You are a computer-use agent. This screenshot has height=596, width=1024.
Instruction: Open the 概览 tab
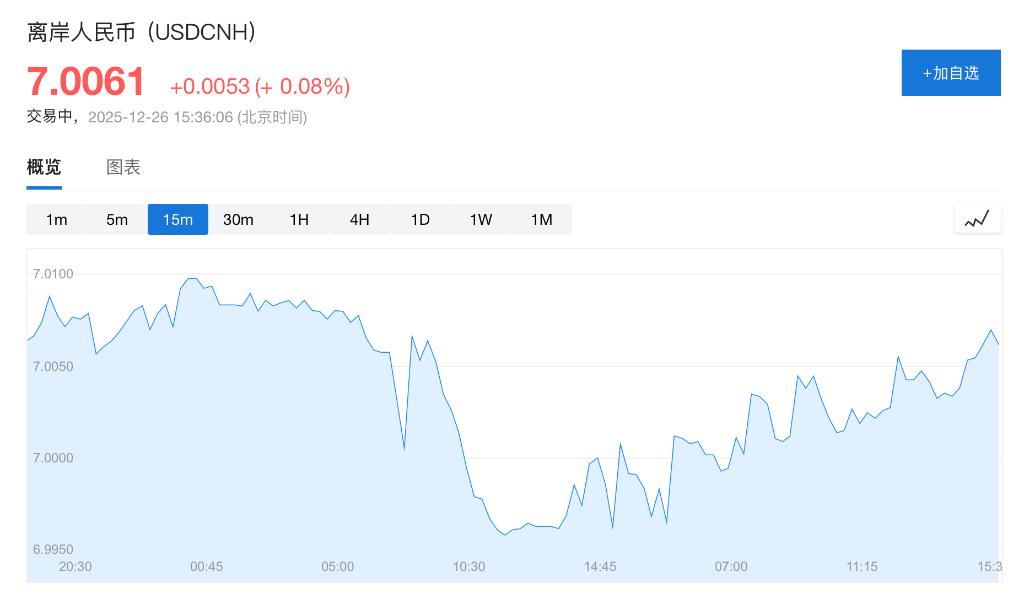click(44, 167)
